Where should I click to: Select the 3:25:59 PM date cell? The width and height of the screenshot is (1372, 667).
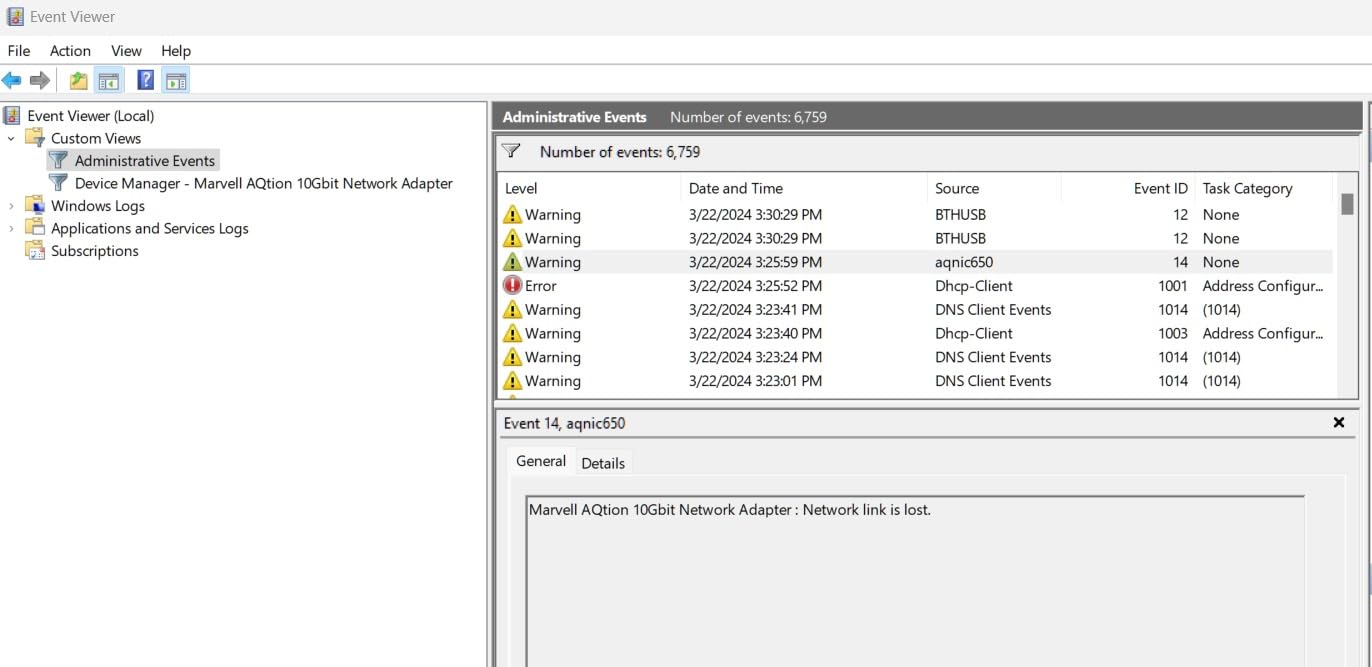755,262
